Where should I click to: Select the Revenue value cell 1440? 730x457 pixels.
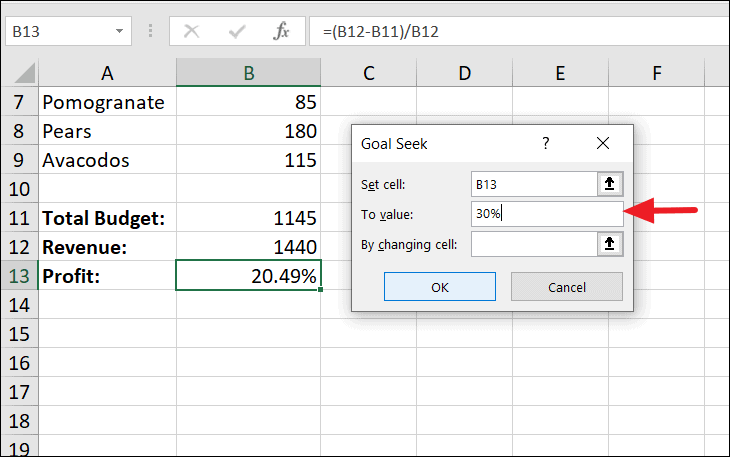click(249, 247)
